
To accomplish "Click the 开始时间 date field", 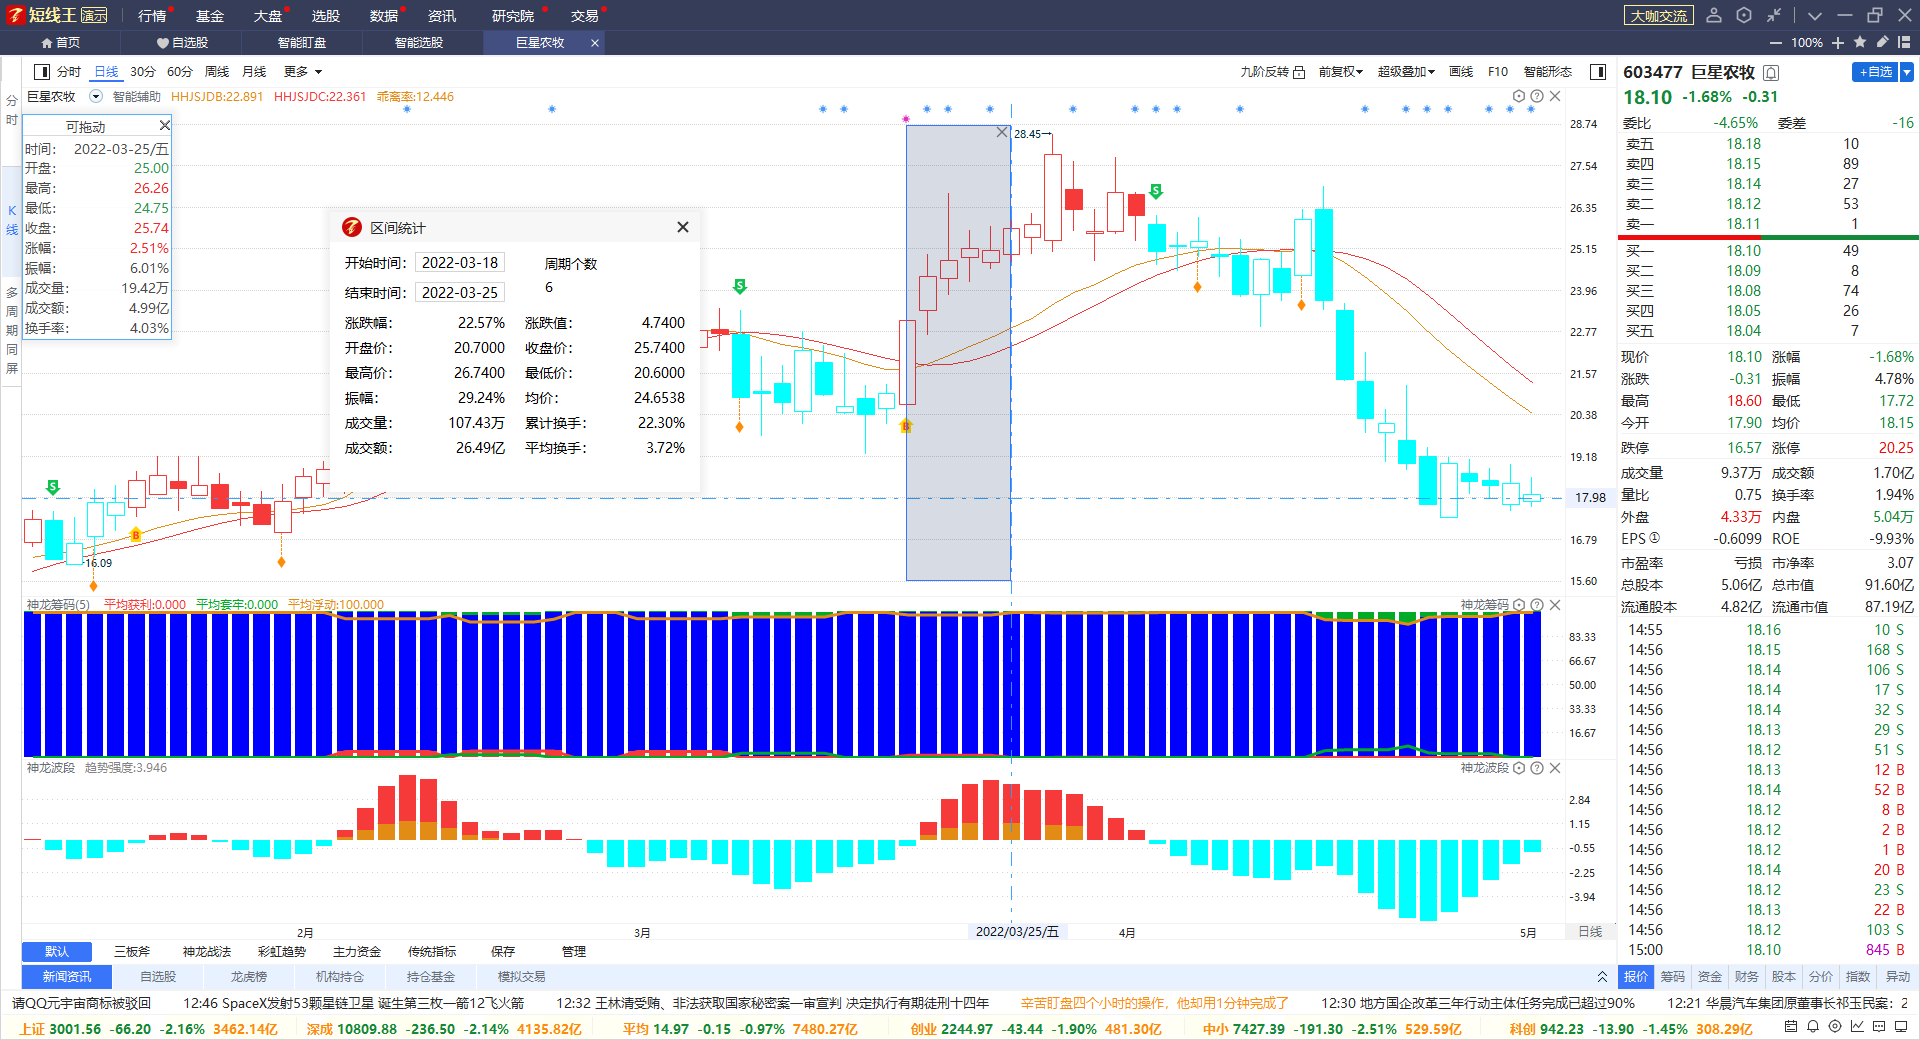I will pyautogui.click(x=460, y=263).
